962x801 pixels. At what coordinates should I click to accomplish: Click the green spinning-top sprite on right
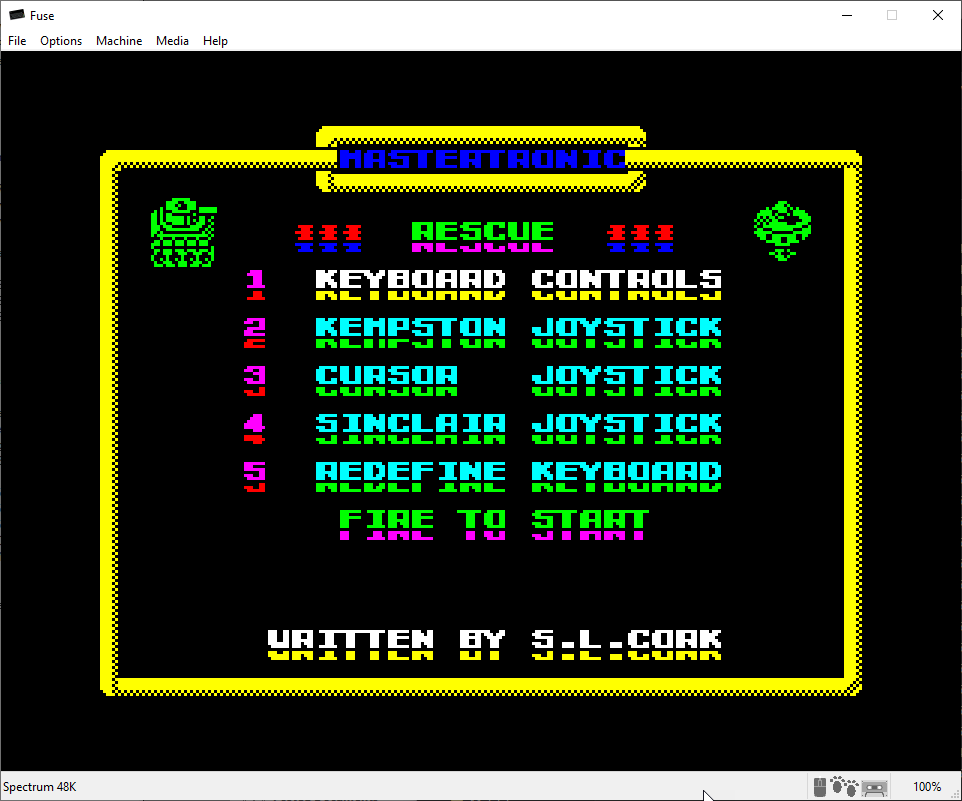tap(782, 231)
